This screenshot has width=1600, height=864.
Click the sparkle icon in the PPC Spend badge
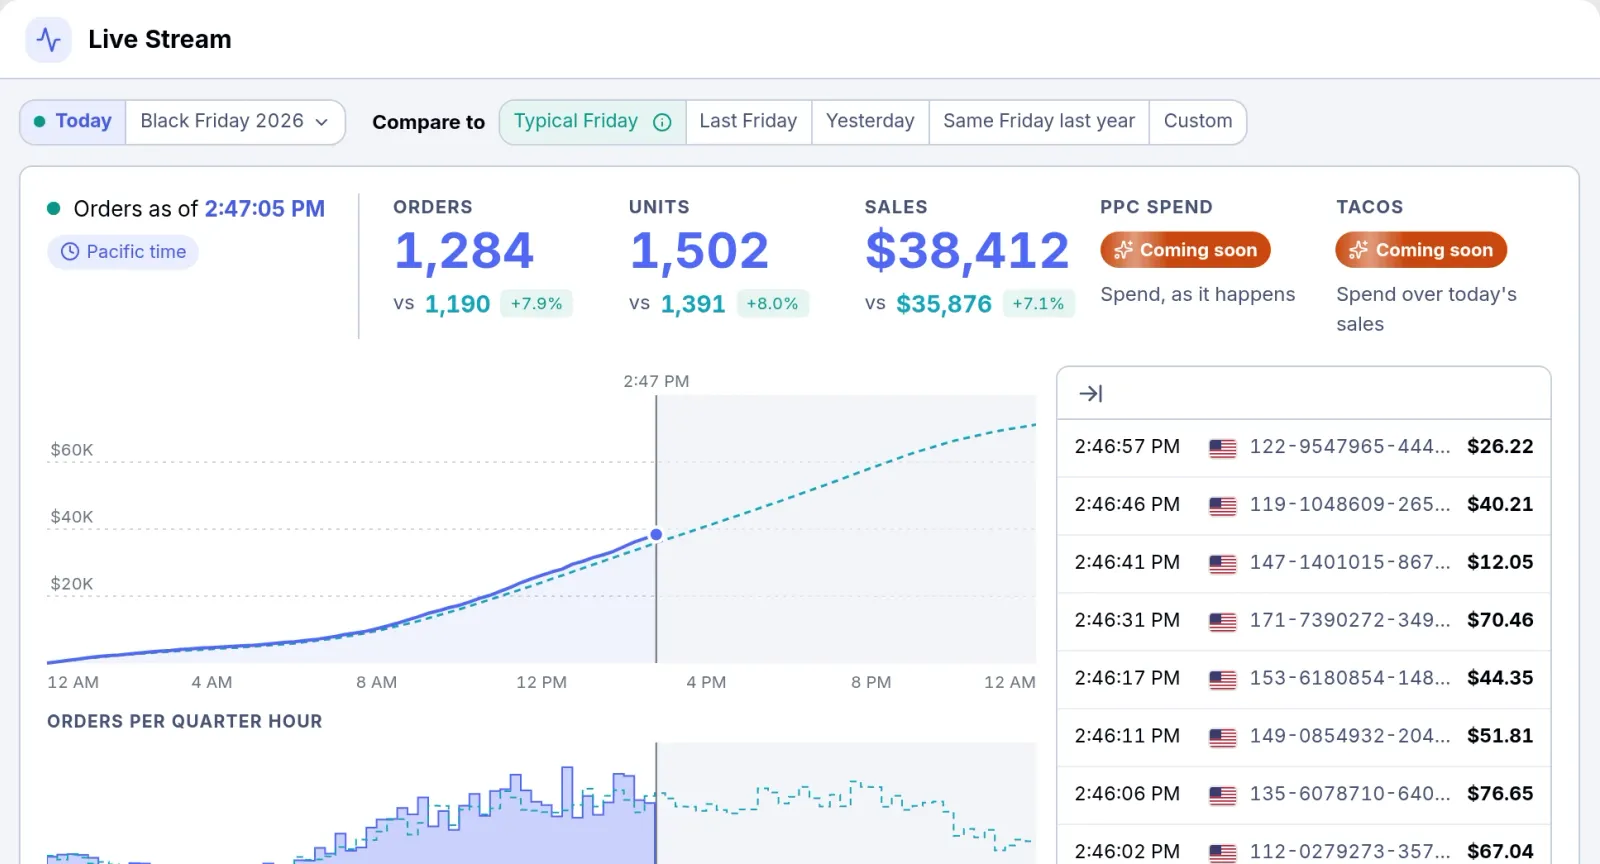point(1123,250)
